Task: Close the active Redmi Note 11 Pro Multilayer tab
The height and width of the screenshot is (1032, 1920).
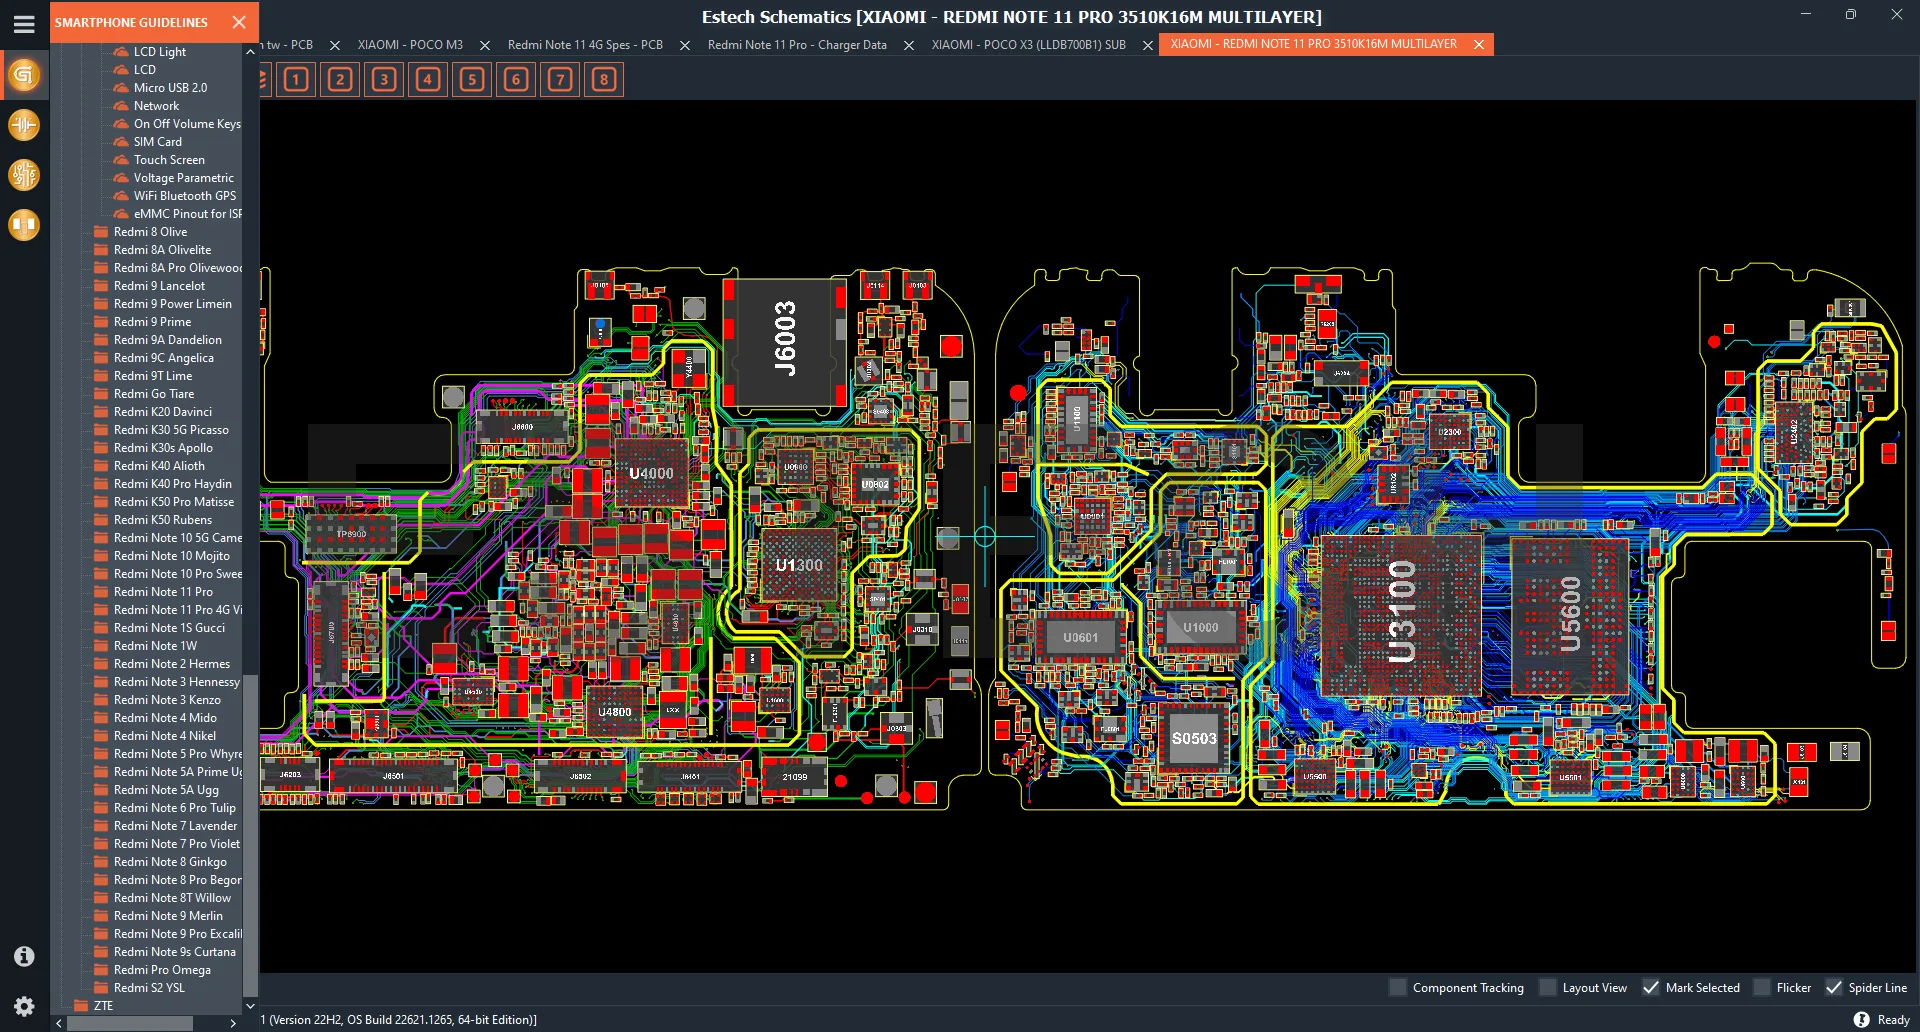Action: 1478,44
